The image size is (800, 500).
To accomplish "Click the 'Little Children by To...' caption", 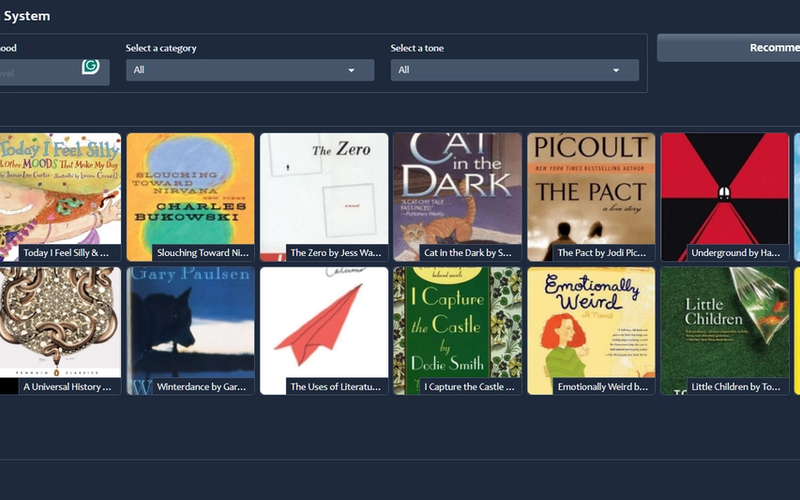I will 736,387.
